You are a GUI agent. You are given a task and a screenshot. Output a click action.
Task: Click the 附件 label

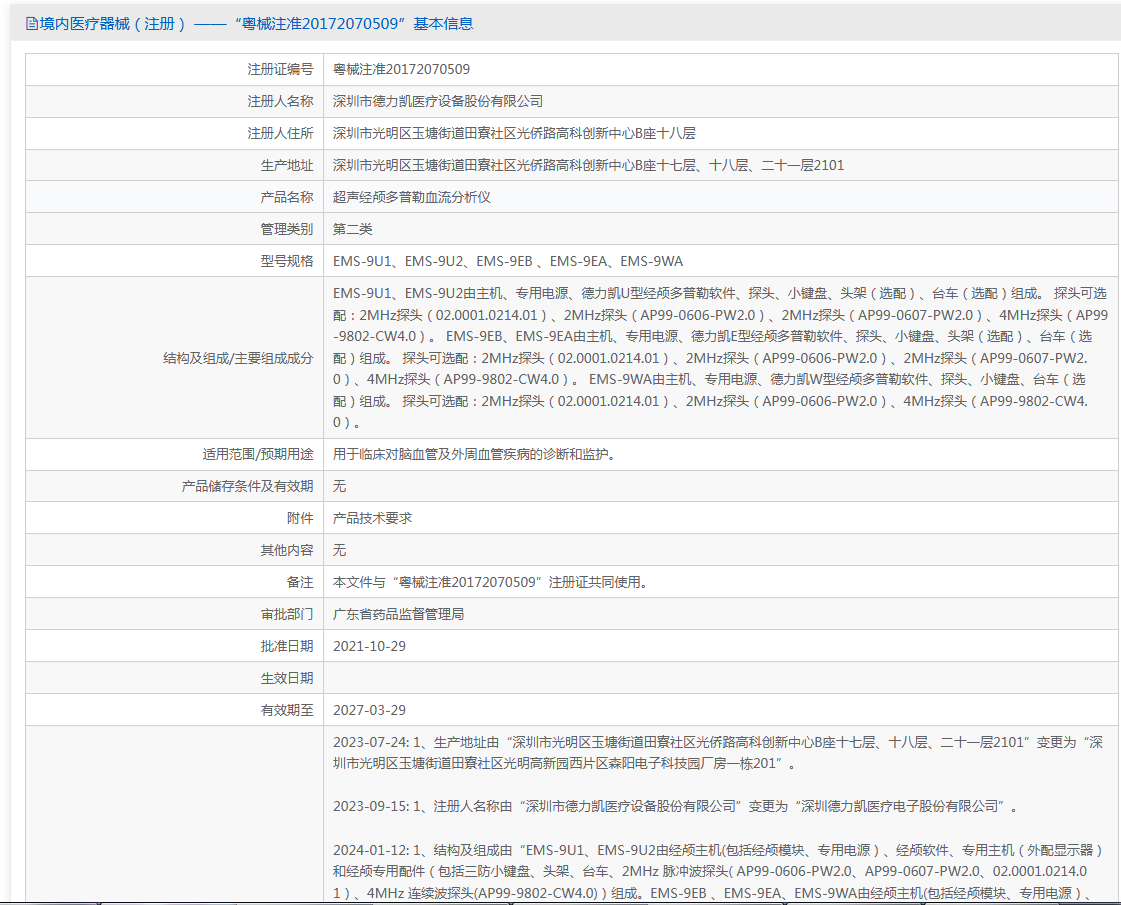pyautogui.click(x=300, y=518)
